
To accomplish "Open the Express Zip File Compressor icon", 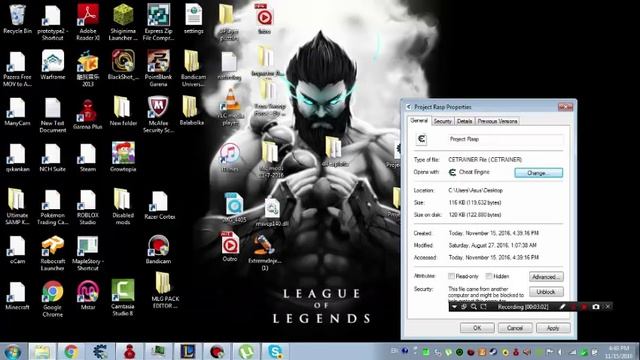I will 158,21.
